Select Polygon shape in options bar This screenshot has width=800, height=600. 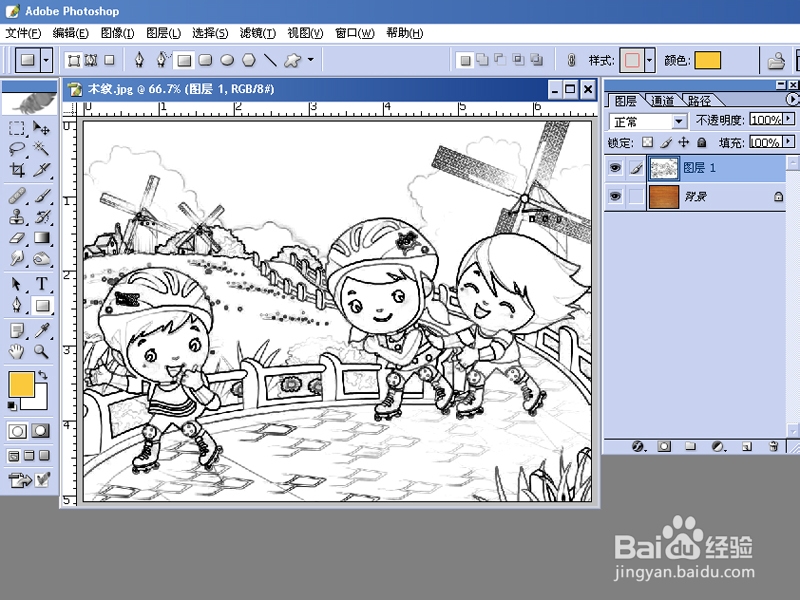click(x=248, y=61)
